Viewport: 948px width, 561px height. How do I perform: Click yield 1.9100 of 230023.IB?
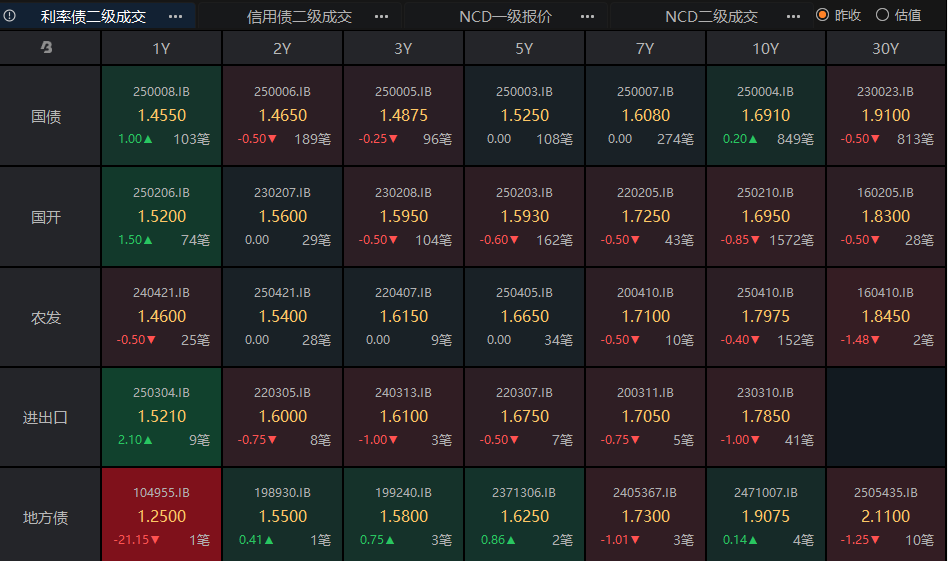886,115
